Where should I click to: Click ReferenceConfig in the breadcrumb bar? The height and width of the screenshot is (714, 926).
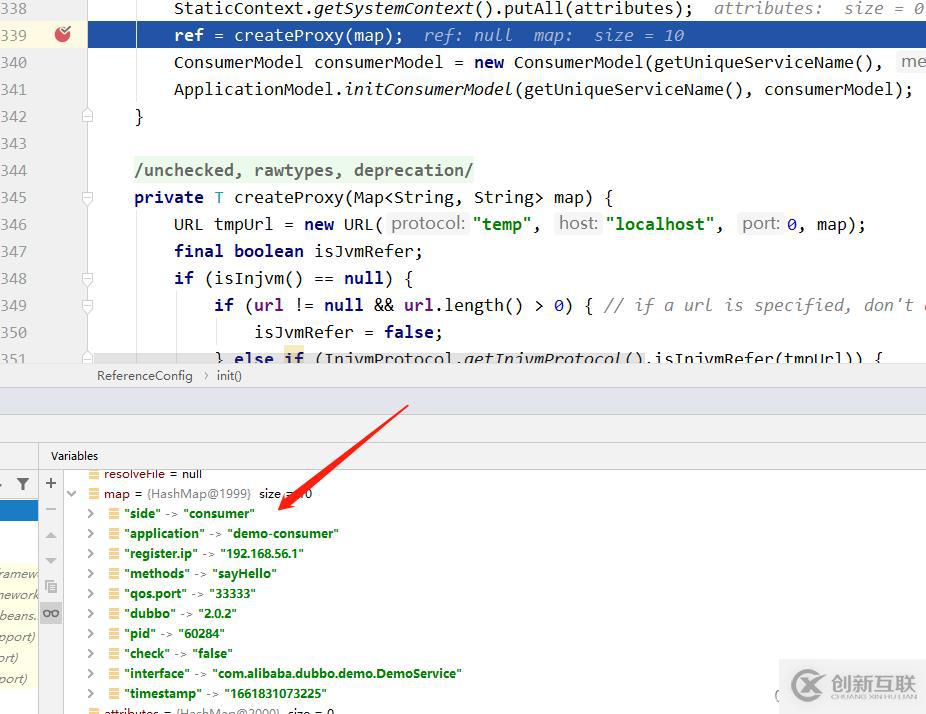144,376
